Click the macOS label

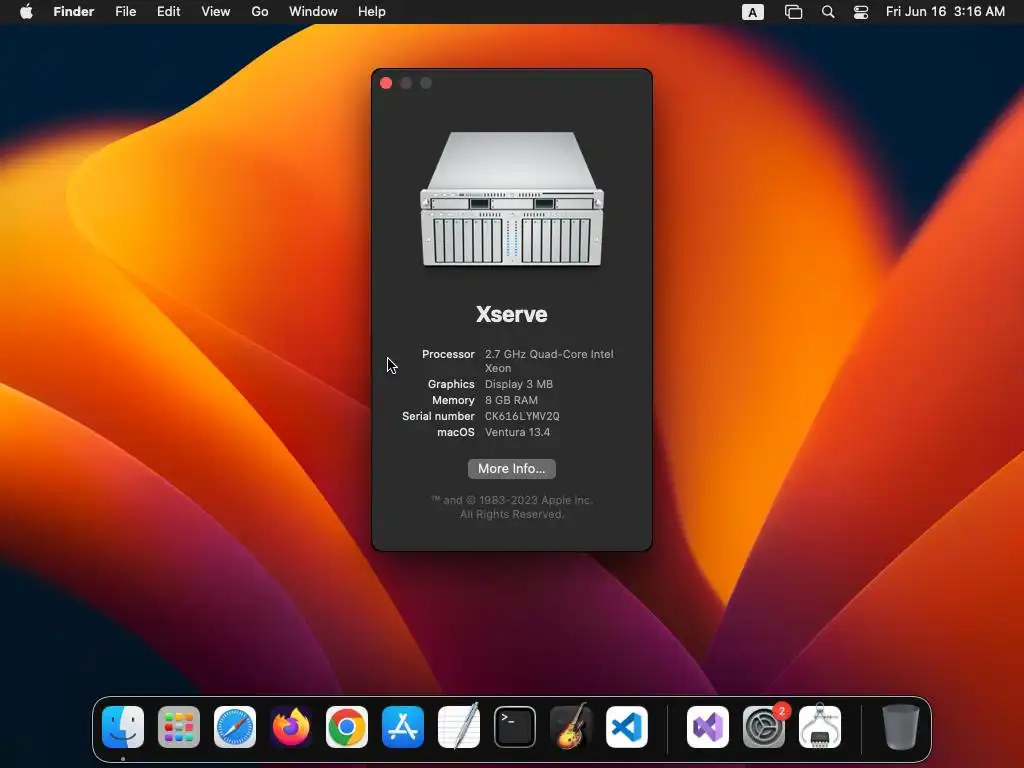456,432
